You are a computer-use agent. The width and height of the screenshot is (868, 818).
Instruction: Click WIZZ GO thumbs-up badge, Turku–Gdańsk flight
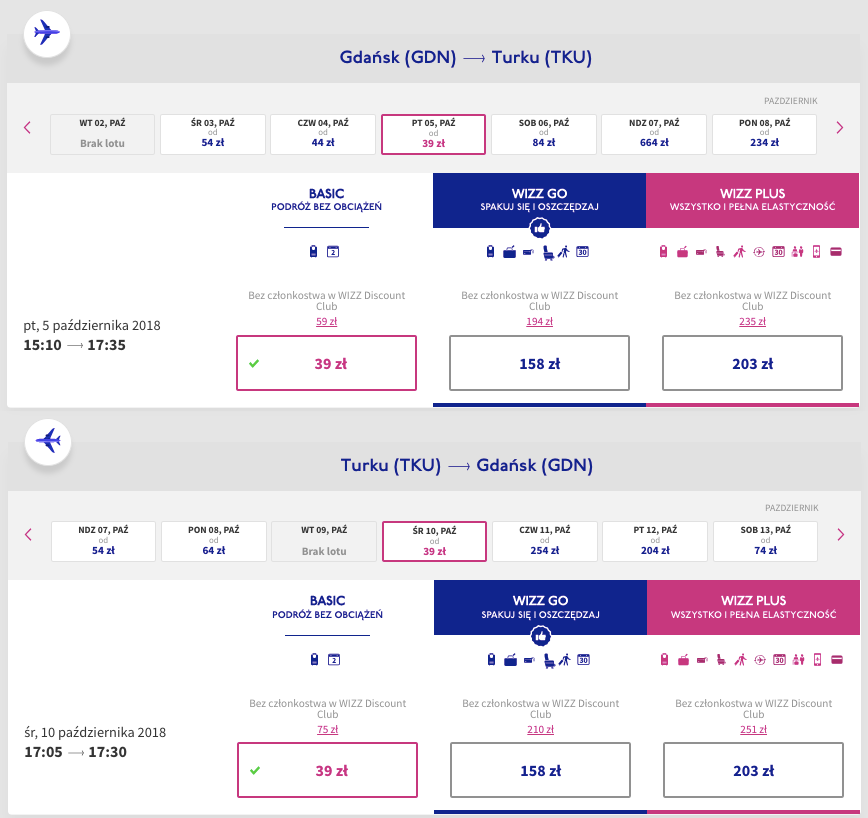pyautogui.click(x=541, y=636)
